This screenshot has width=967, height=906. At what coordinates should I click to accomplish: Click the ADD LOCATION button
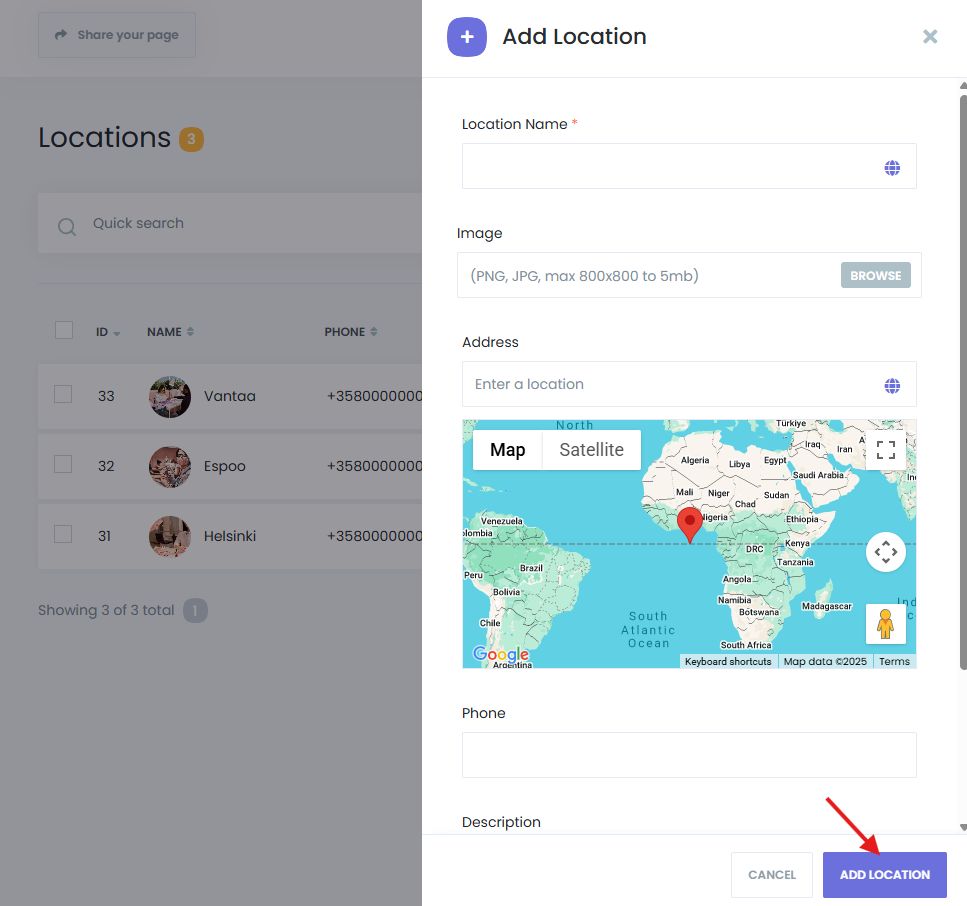click(x=884, y=875)
